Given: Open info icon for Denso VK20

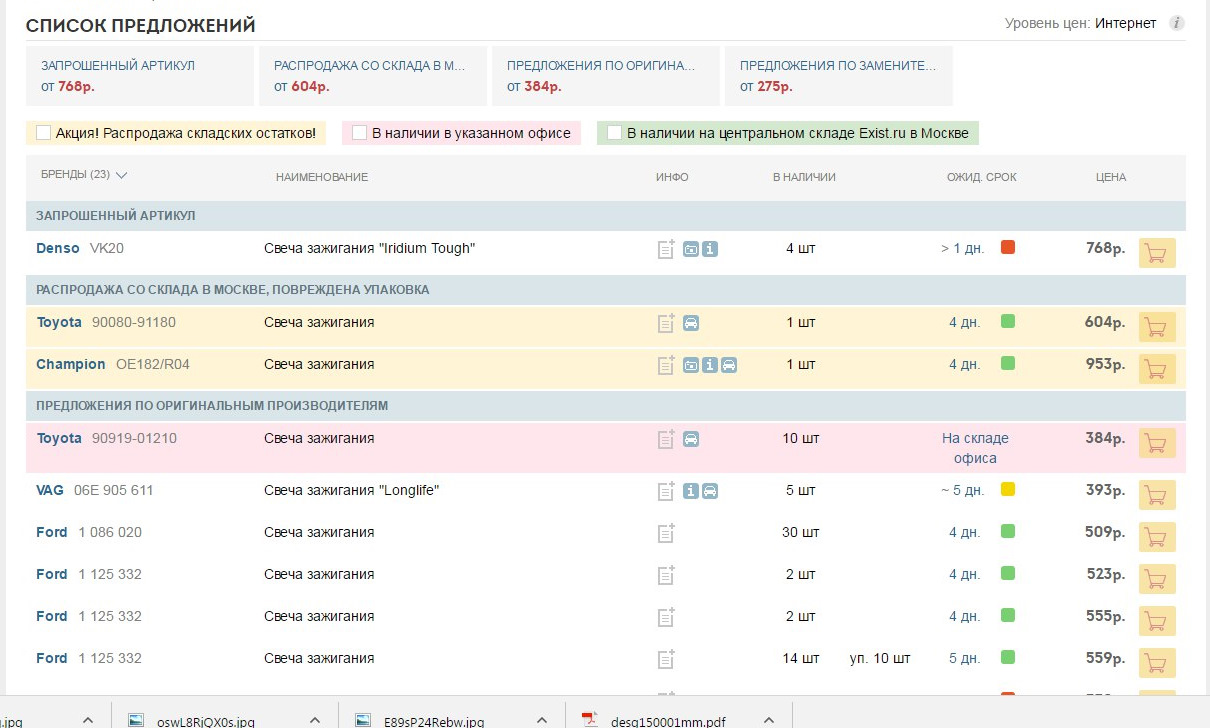Looking at the screenshot, I should click(x=710, y=249).
